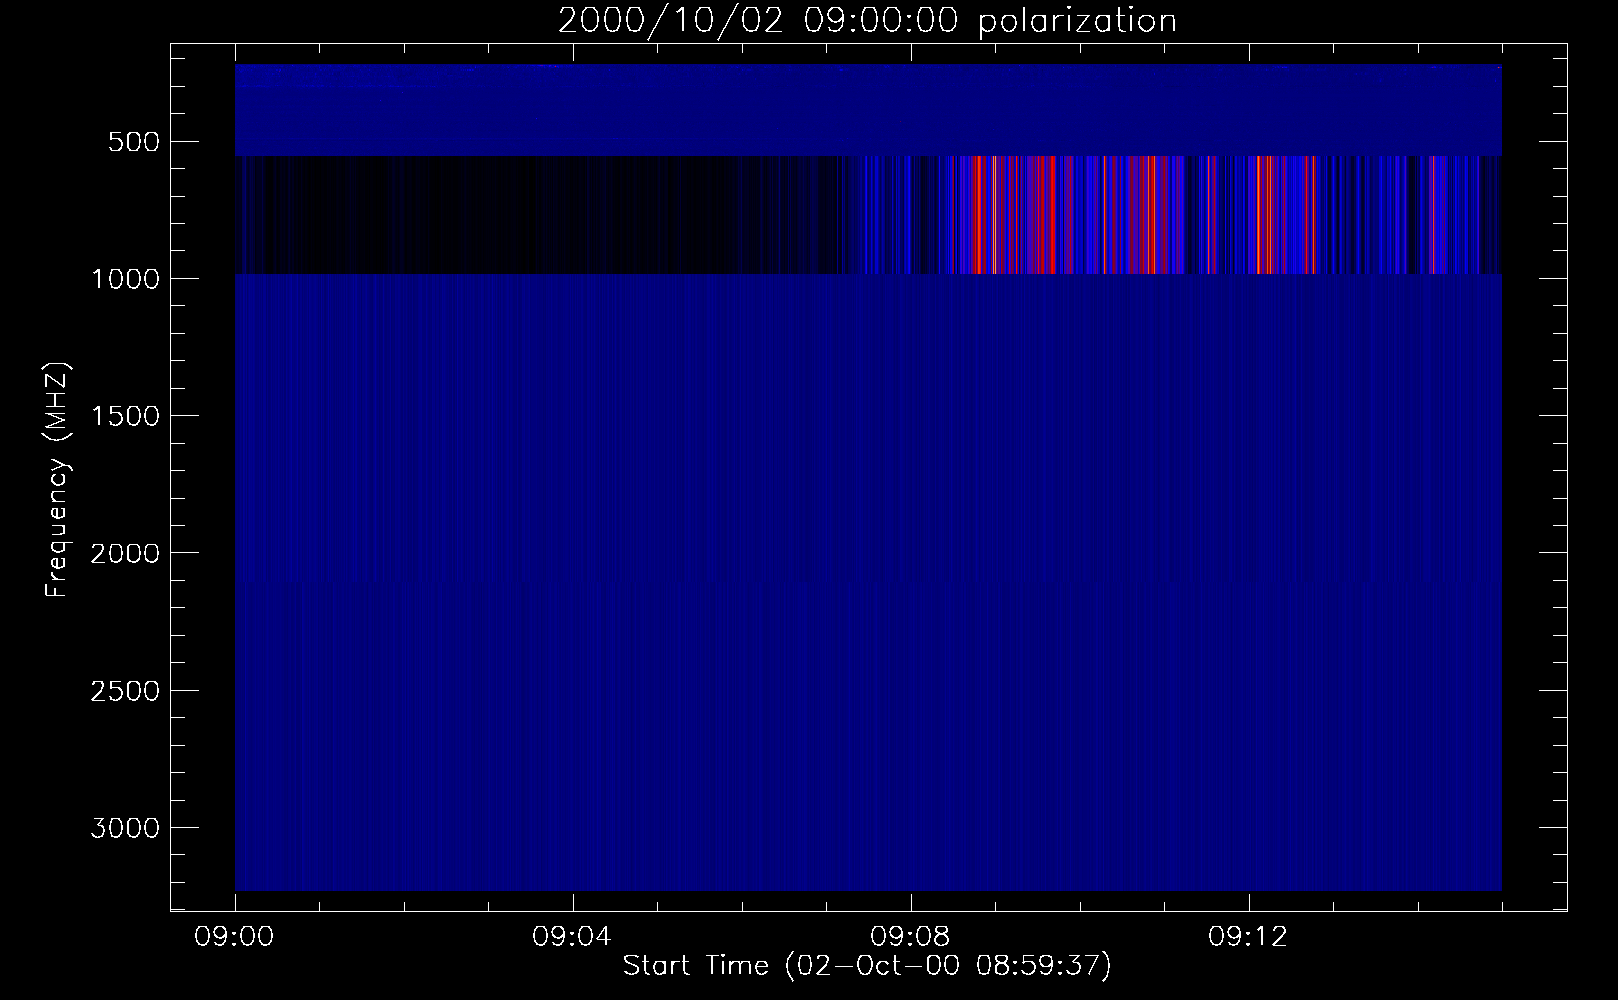This screenshot has width=1618, height=1000.
Task: Click the plot title '2000/10/02 09:00:00 polarization'
Action: [867, 21]
